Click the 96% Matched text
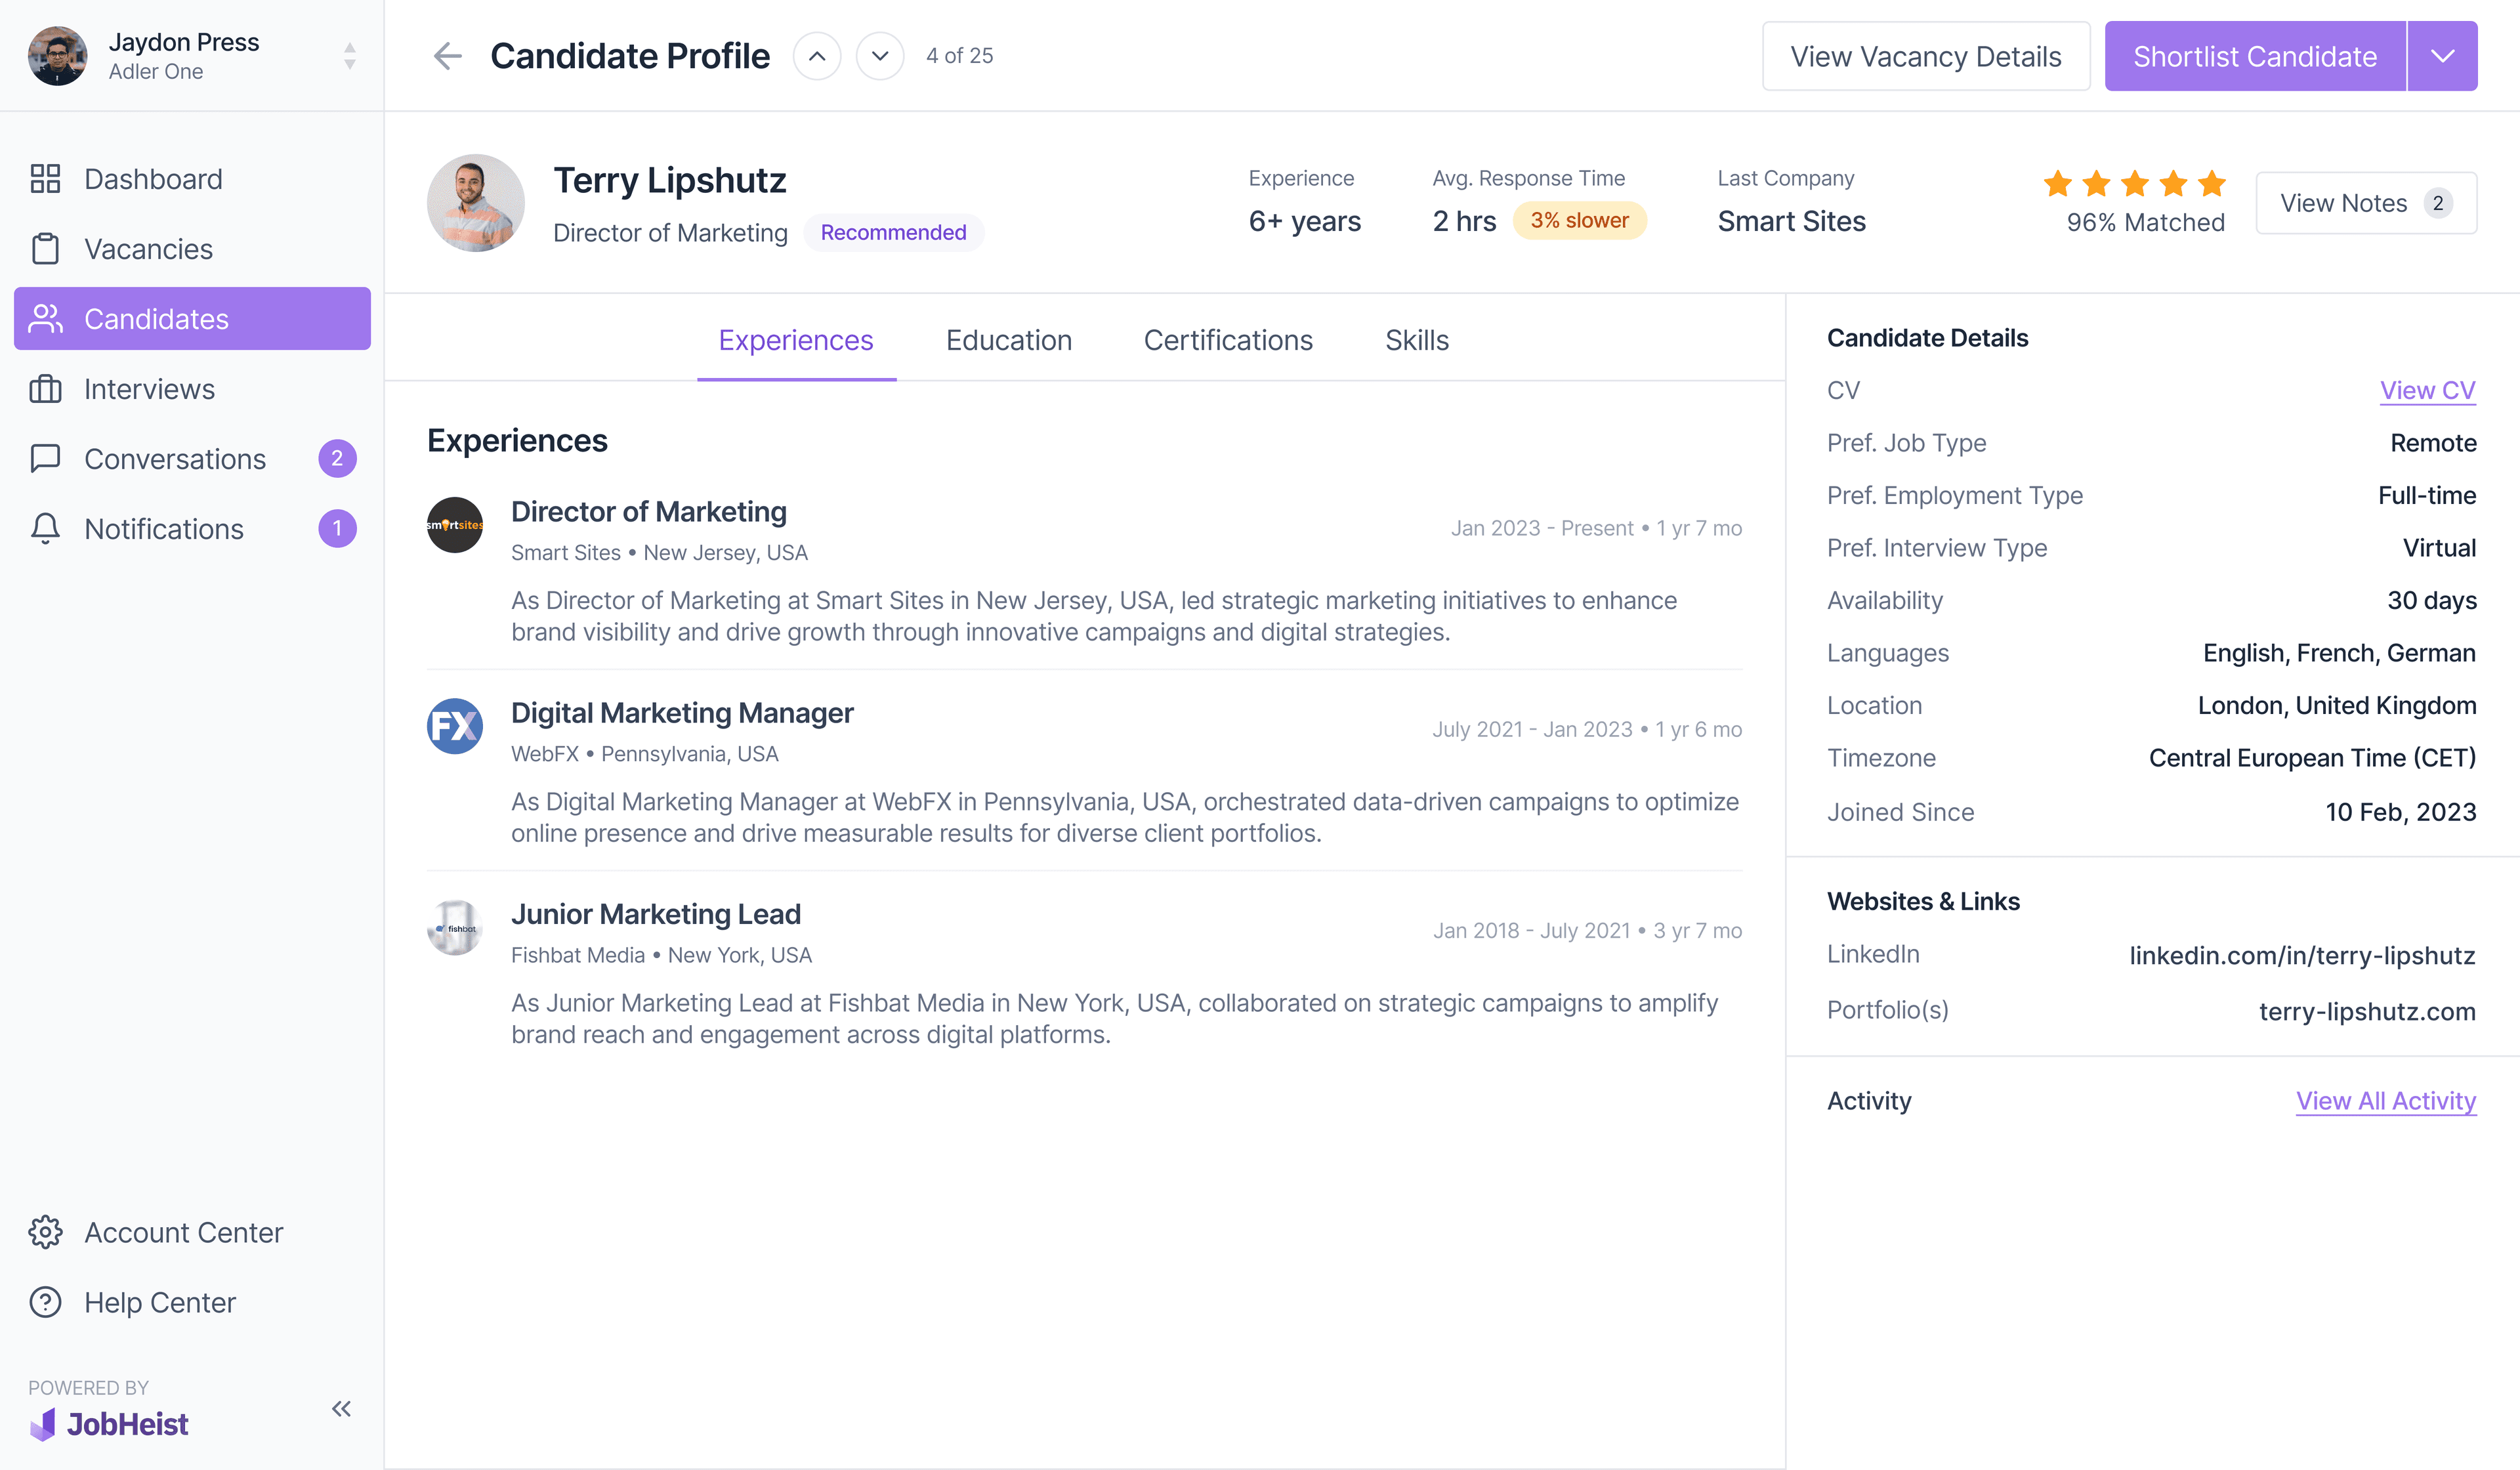Viewport: 2520px width, 1470px height. click(x=2145, y=222)
